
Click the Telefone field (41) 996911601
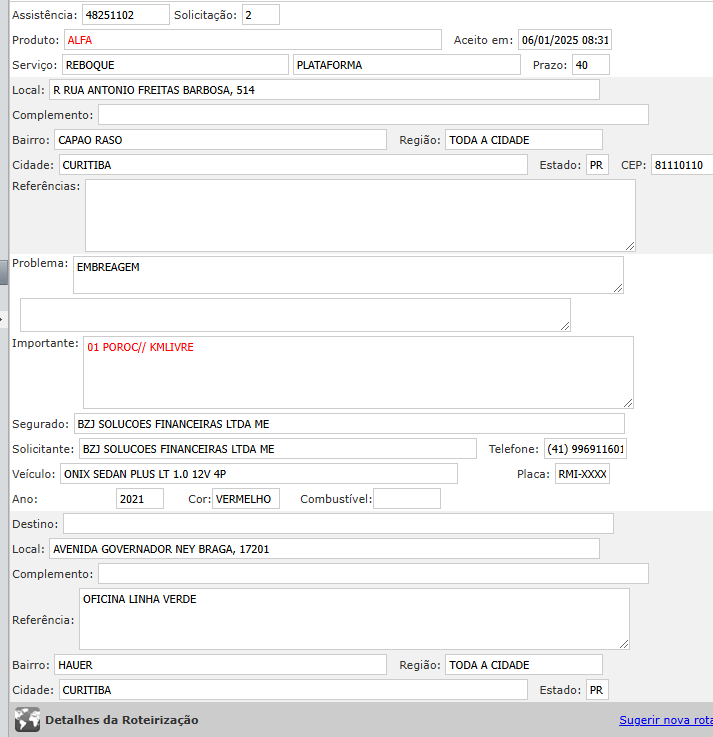(585, 448)
